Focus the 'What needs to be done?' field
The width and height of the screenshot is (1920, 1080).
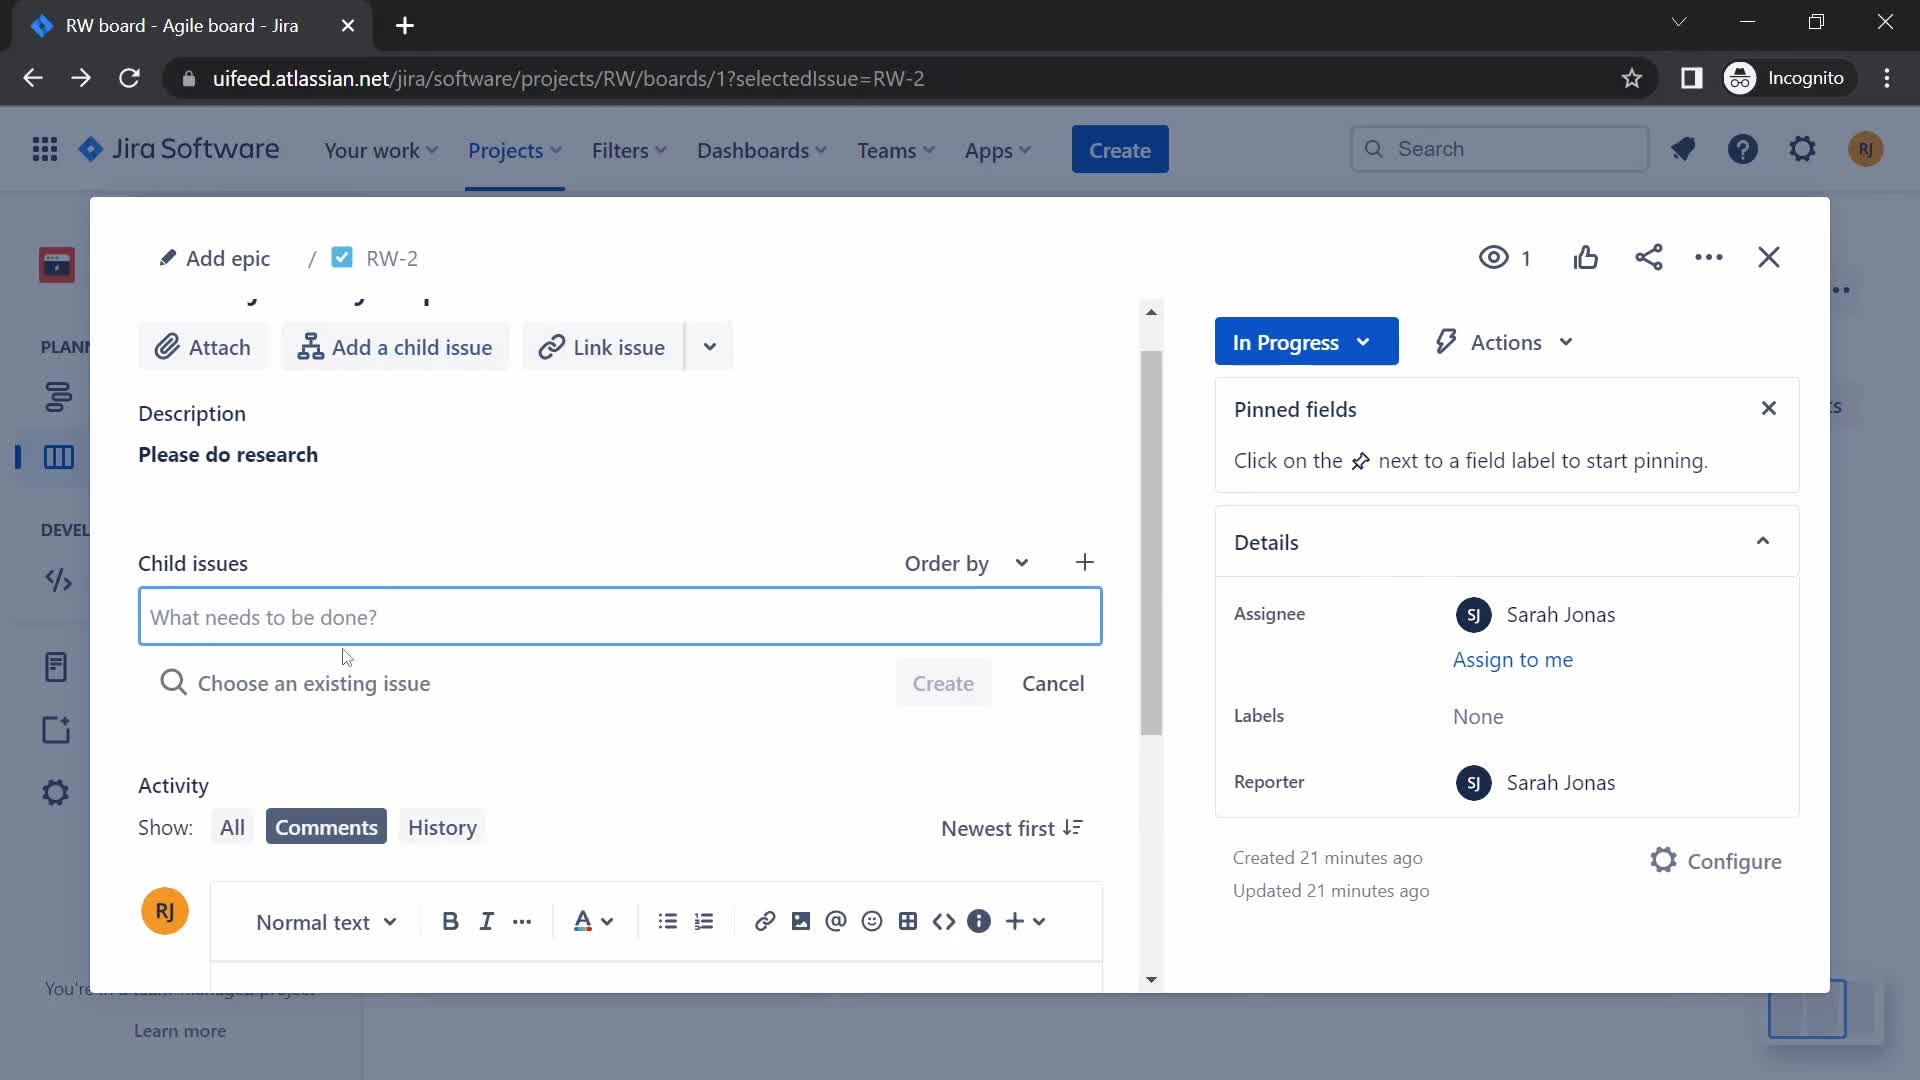(x=620, y=617)
